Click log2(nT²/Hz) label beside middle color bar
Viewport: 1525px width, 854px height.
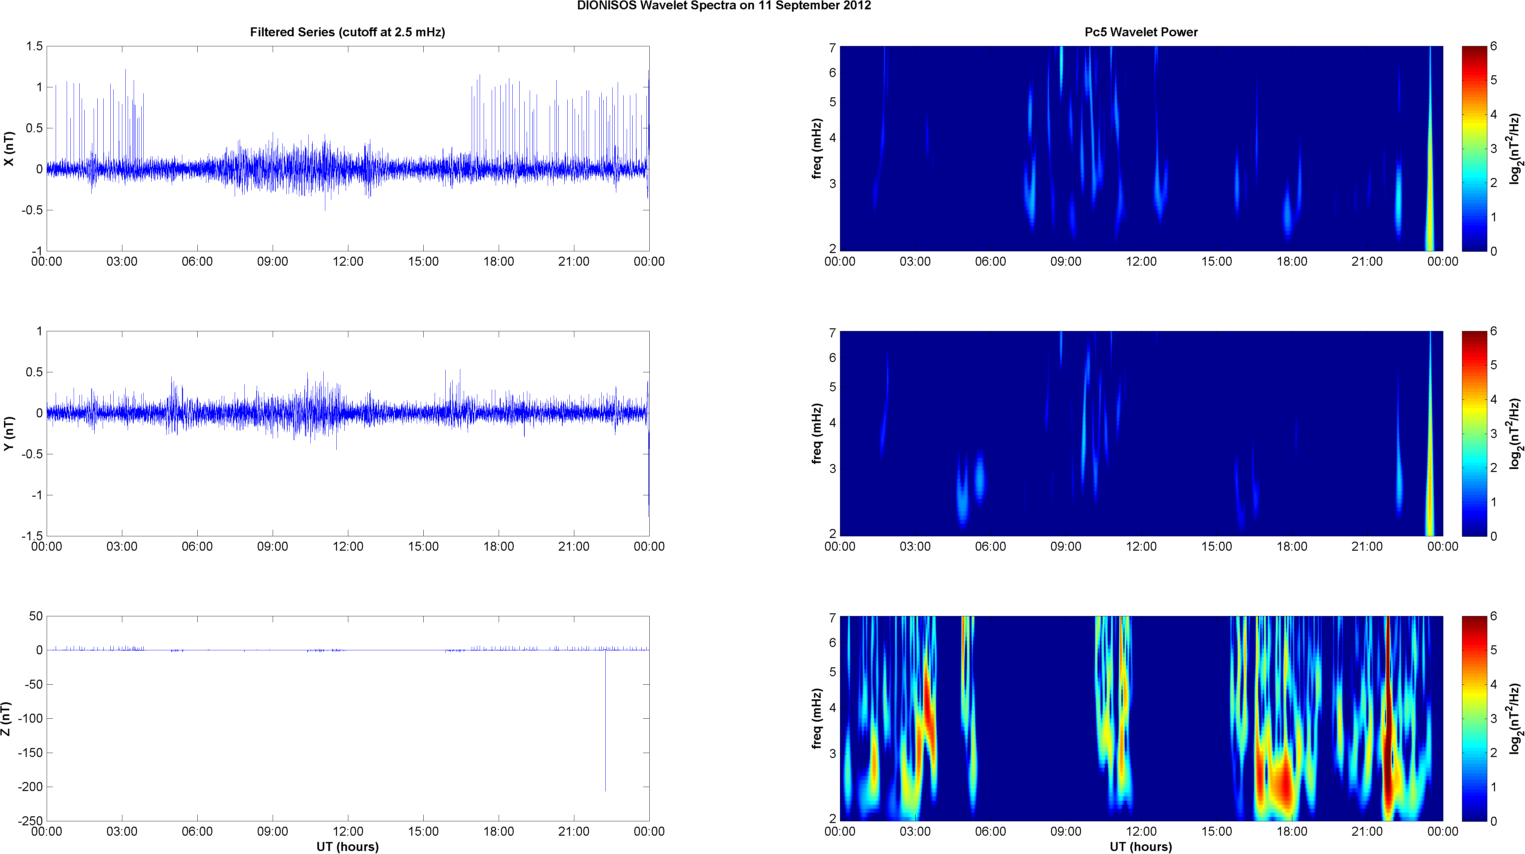pos(1517,433)
